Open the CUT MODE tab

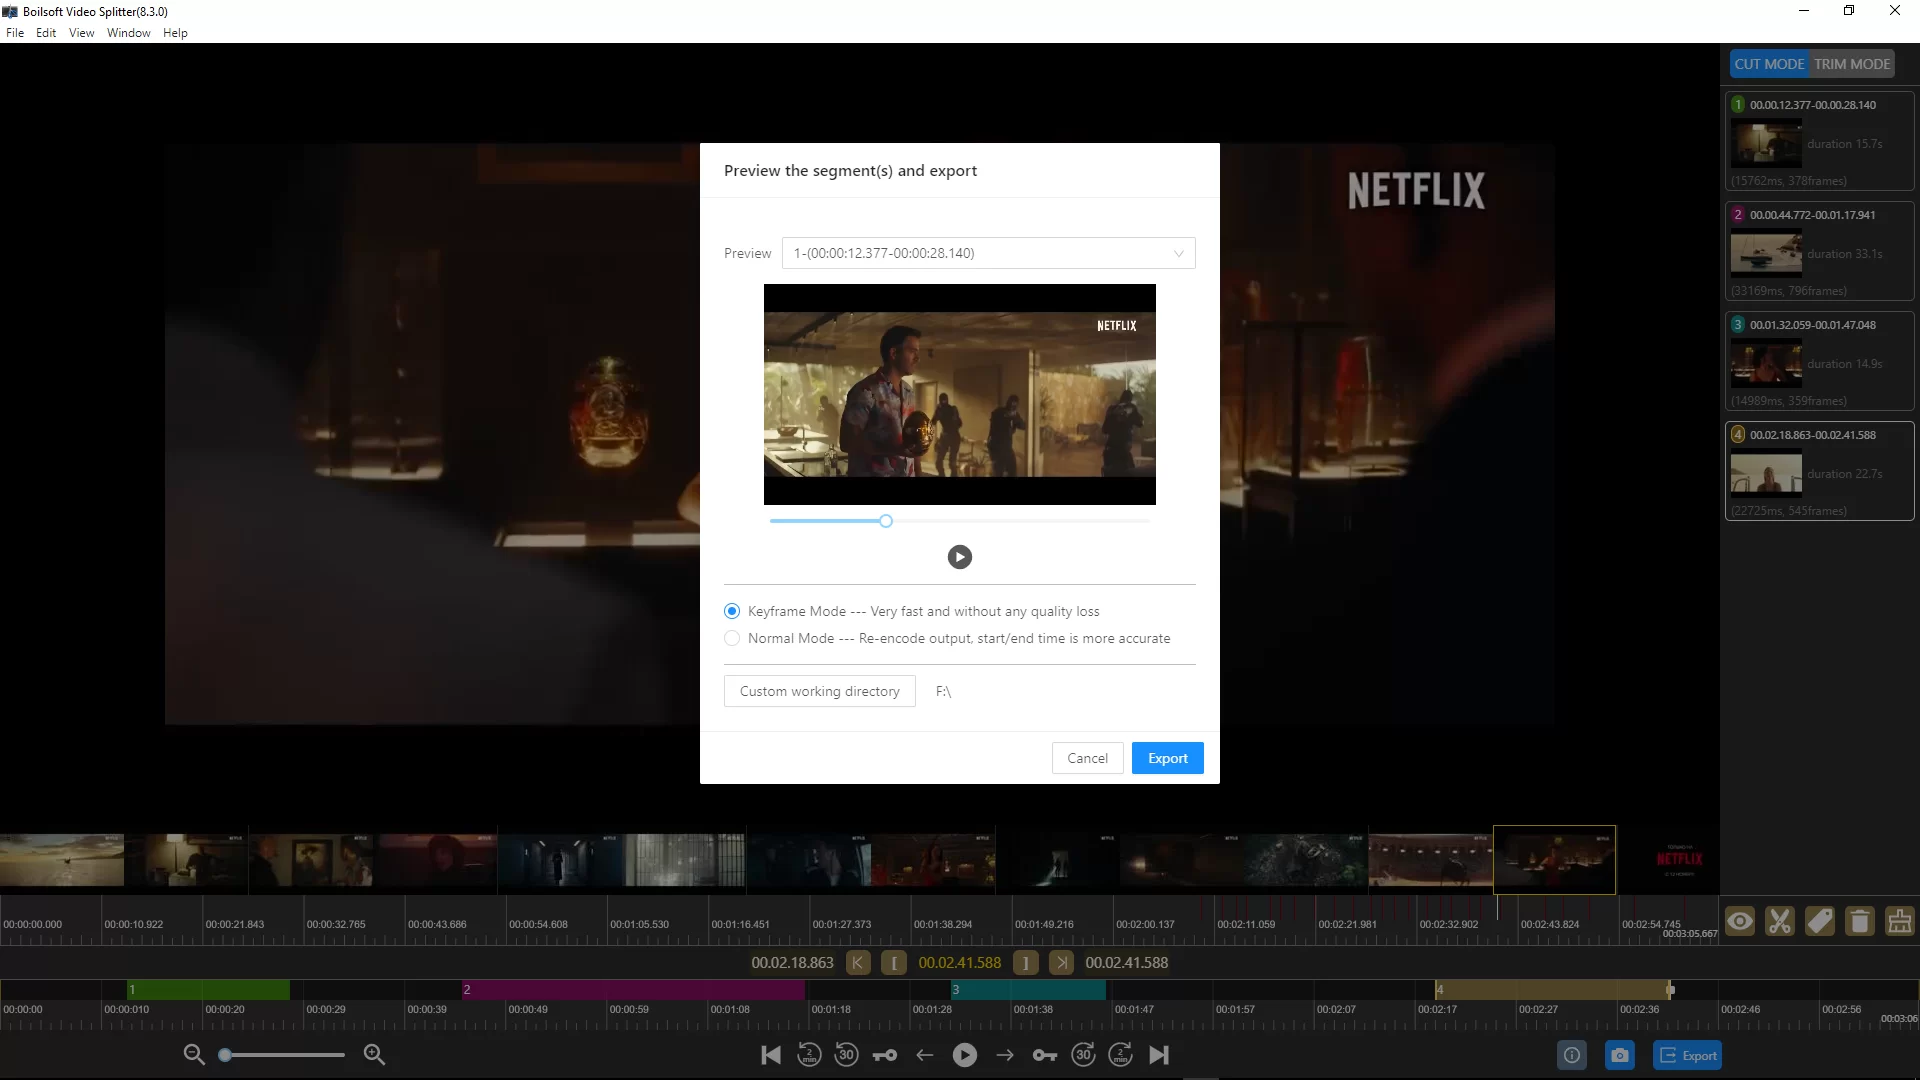pos(1770,63)
